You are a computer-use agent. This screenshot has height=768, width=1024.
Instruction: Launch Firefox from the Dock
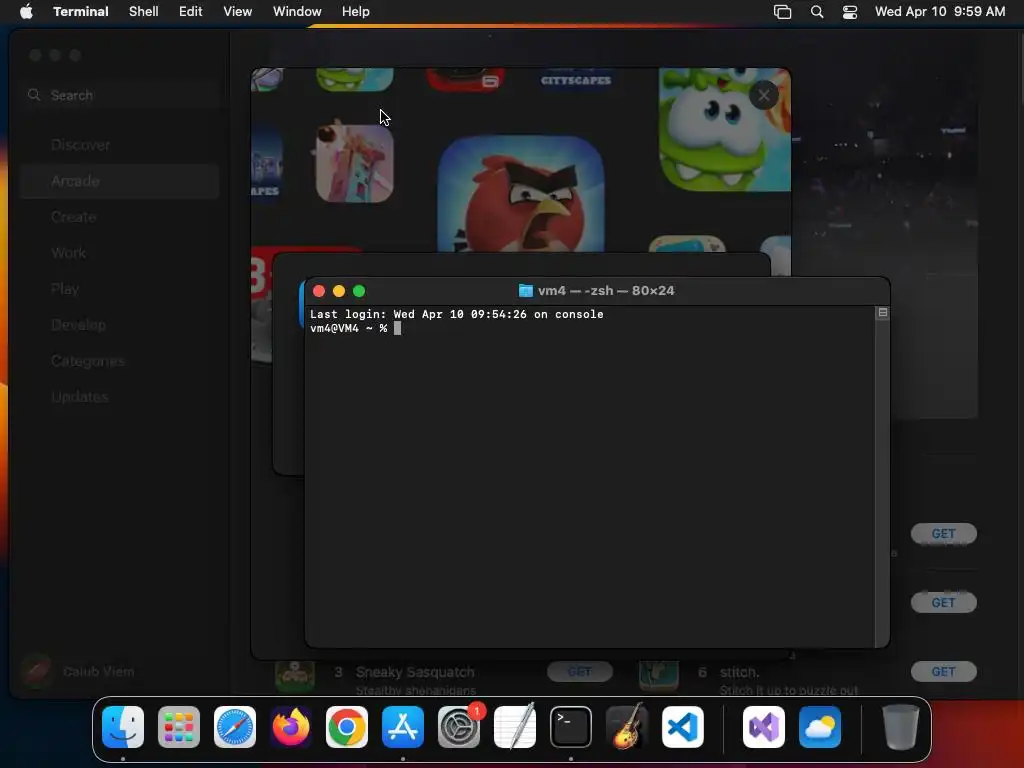pyautogui.click(x=291, y=727)
